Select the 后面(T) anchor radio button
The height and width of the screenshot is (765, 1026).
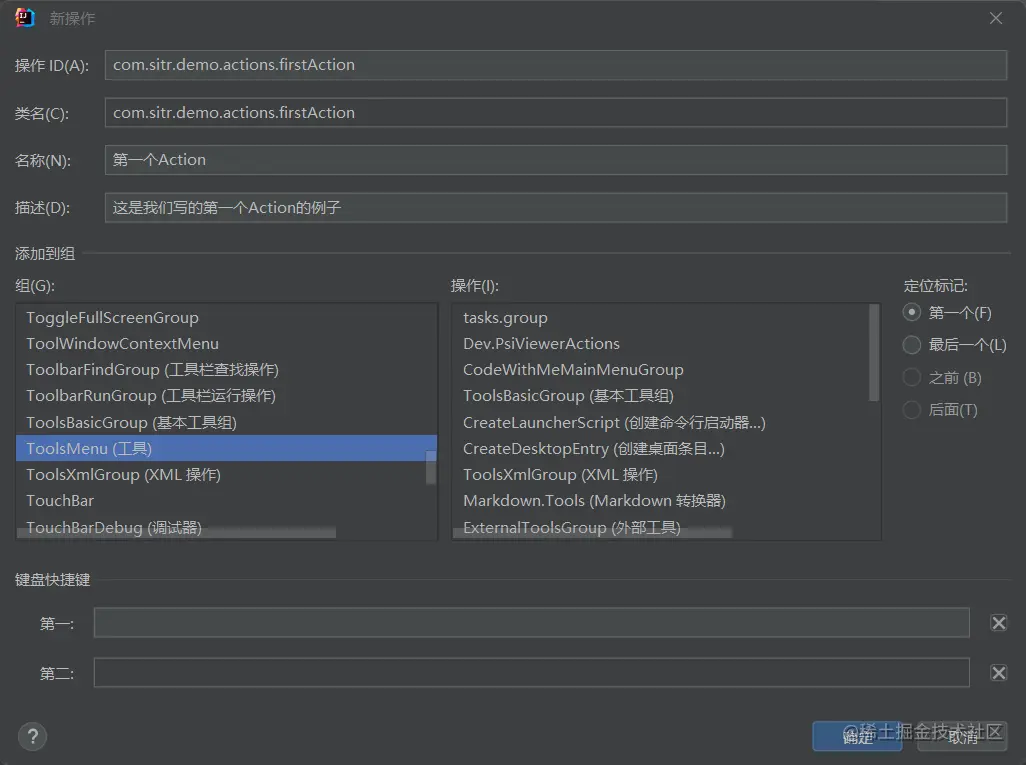point(911,410)
